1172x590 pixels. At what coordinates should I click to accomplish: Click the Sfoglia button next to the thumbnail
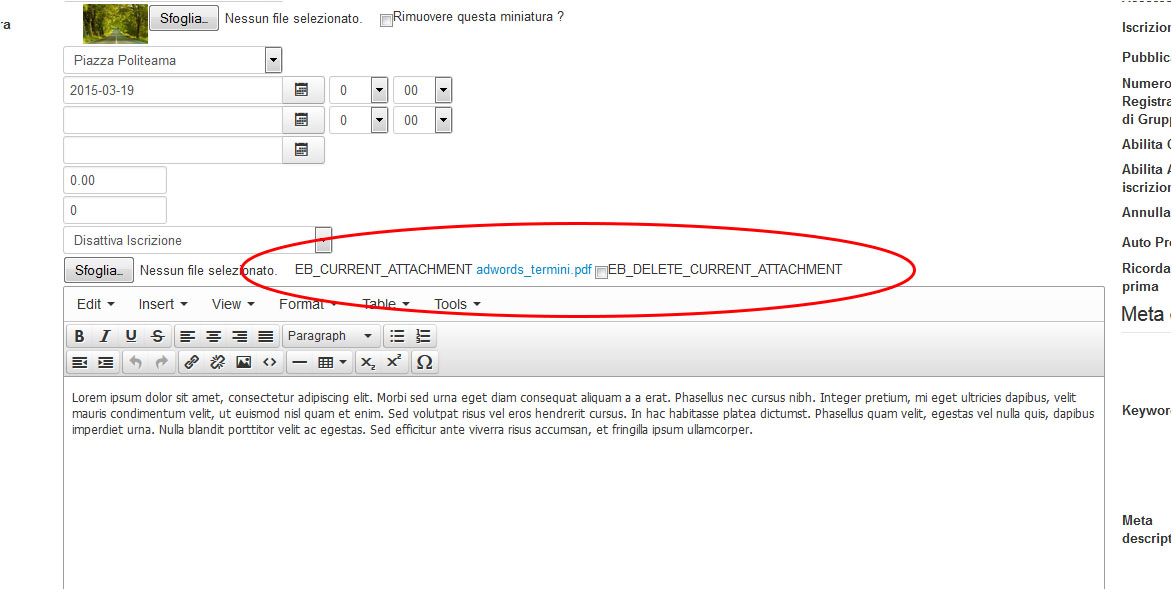[x=183, y=18]
